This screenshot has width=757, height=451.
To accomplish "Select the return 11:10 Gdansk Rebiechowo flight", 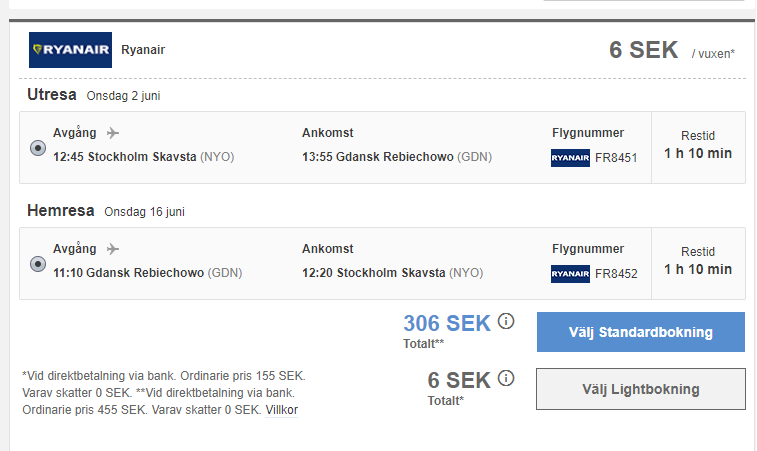I will coord(38,264).
